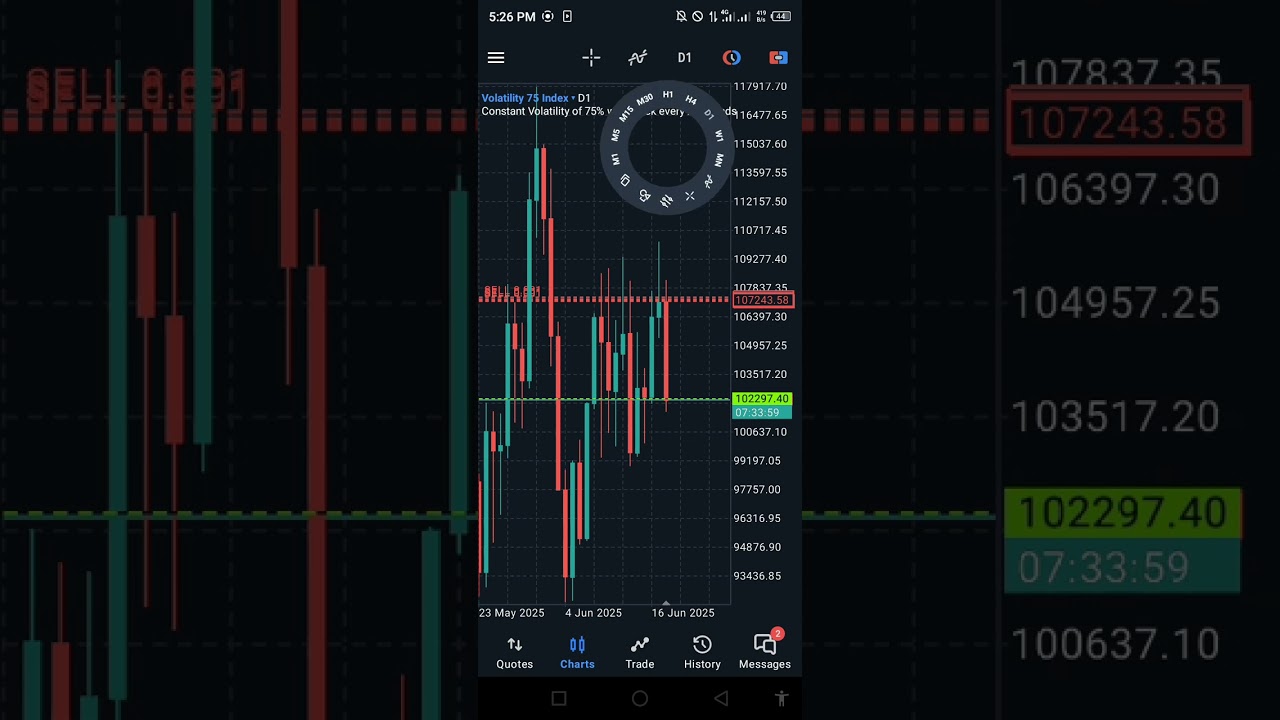Select D1 timeframe in radial menu

click(x=709, y=115)
